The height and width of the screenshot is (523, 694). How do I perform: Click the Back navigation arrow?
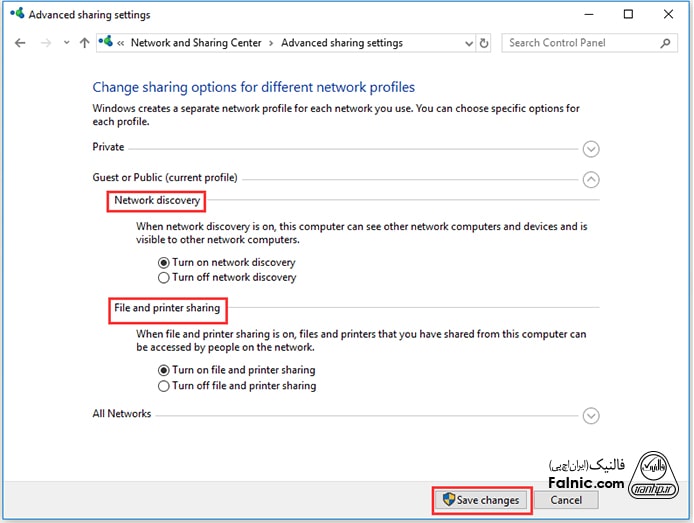click(20, 43)
